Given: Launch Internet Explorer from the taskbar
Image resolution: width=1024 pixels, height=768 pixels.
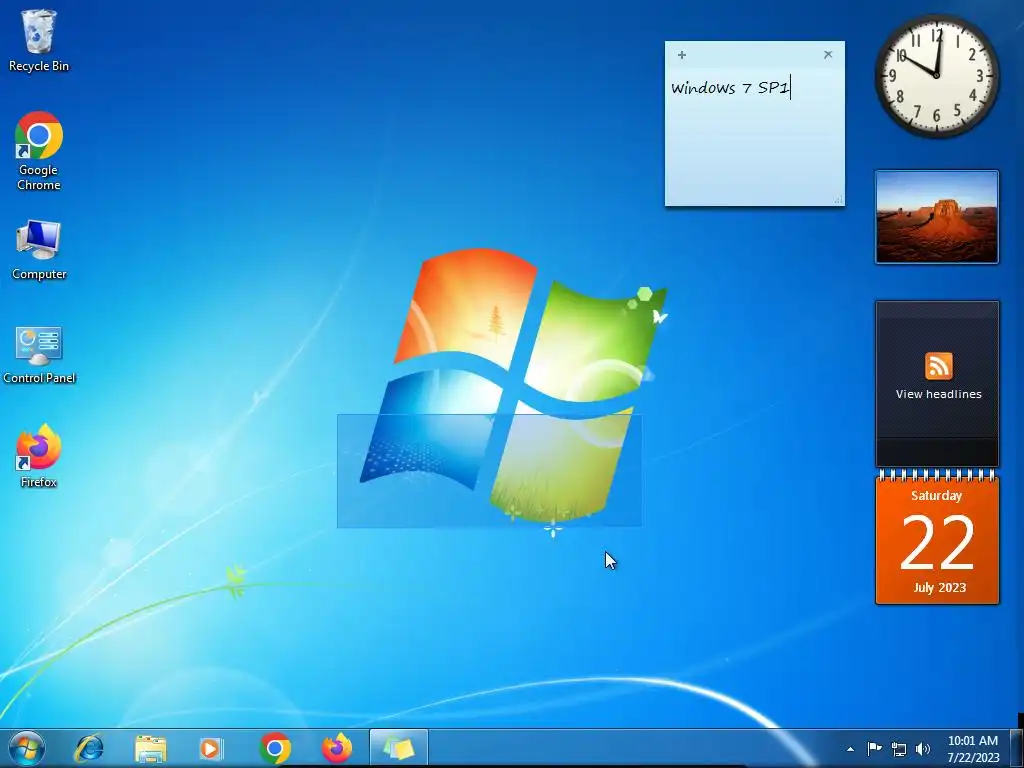Looking at the screenshot, I should coord(89,748).
